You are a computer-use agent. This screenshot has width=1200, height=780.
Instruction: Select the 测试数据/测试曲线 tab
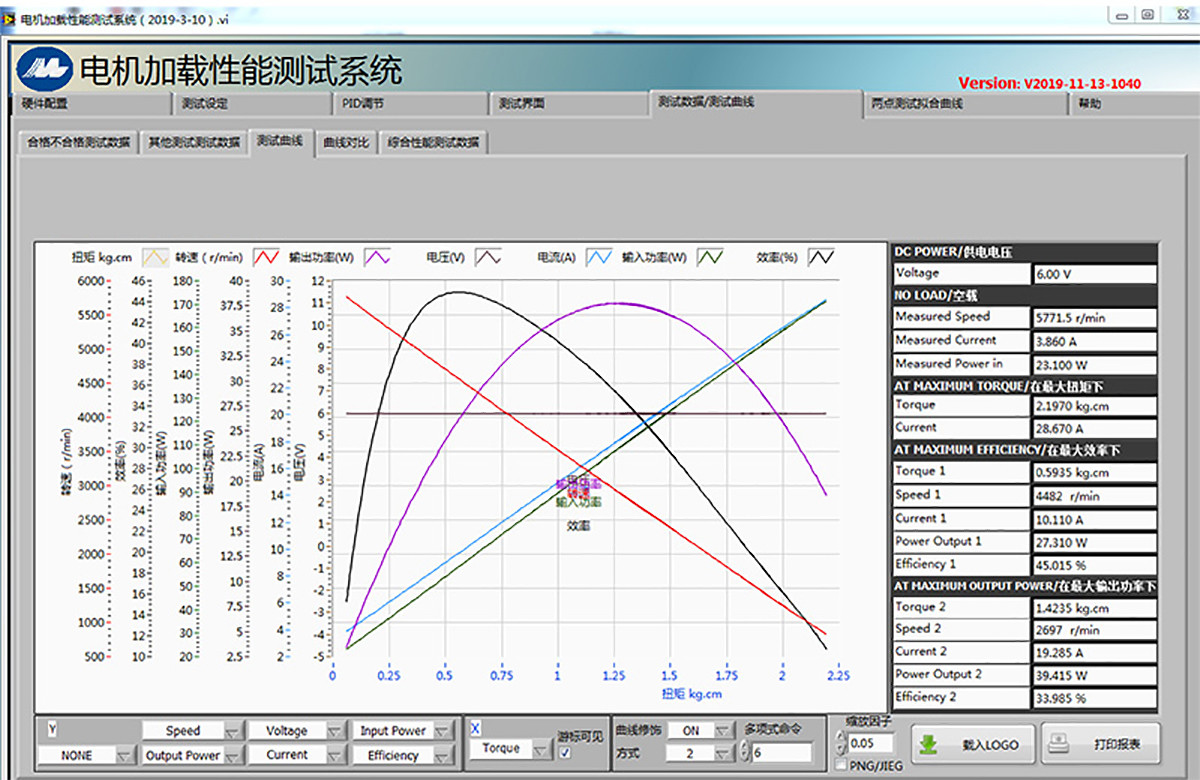pyautogui.click(x=754, y=102)
